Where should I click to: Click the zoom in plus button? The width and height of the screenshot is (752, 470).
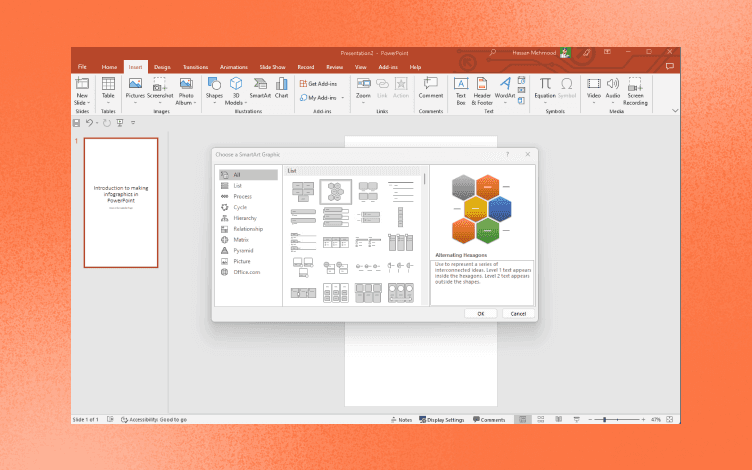pyautogui.click(x=643, y=420)
